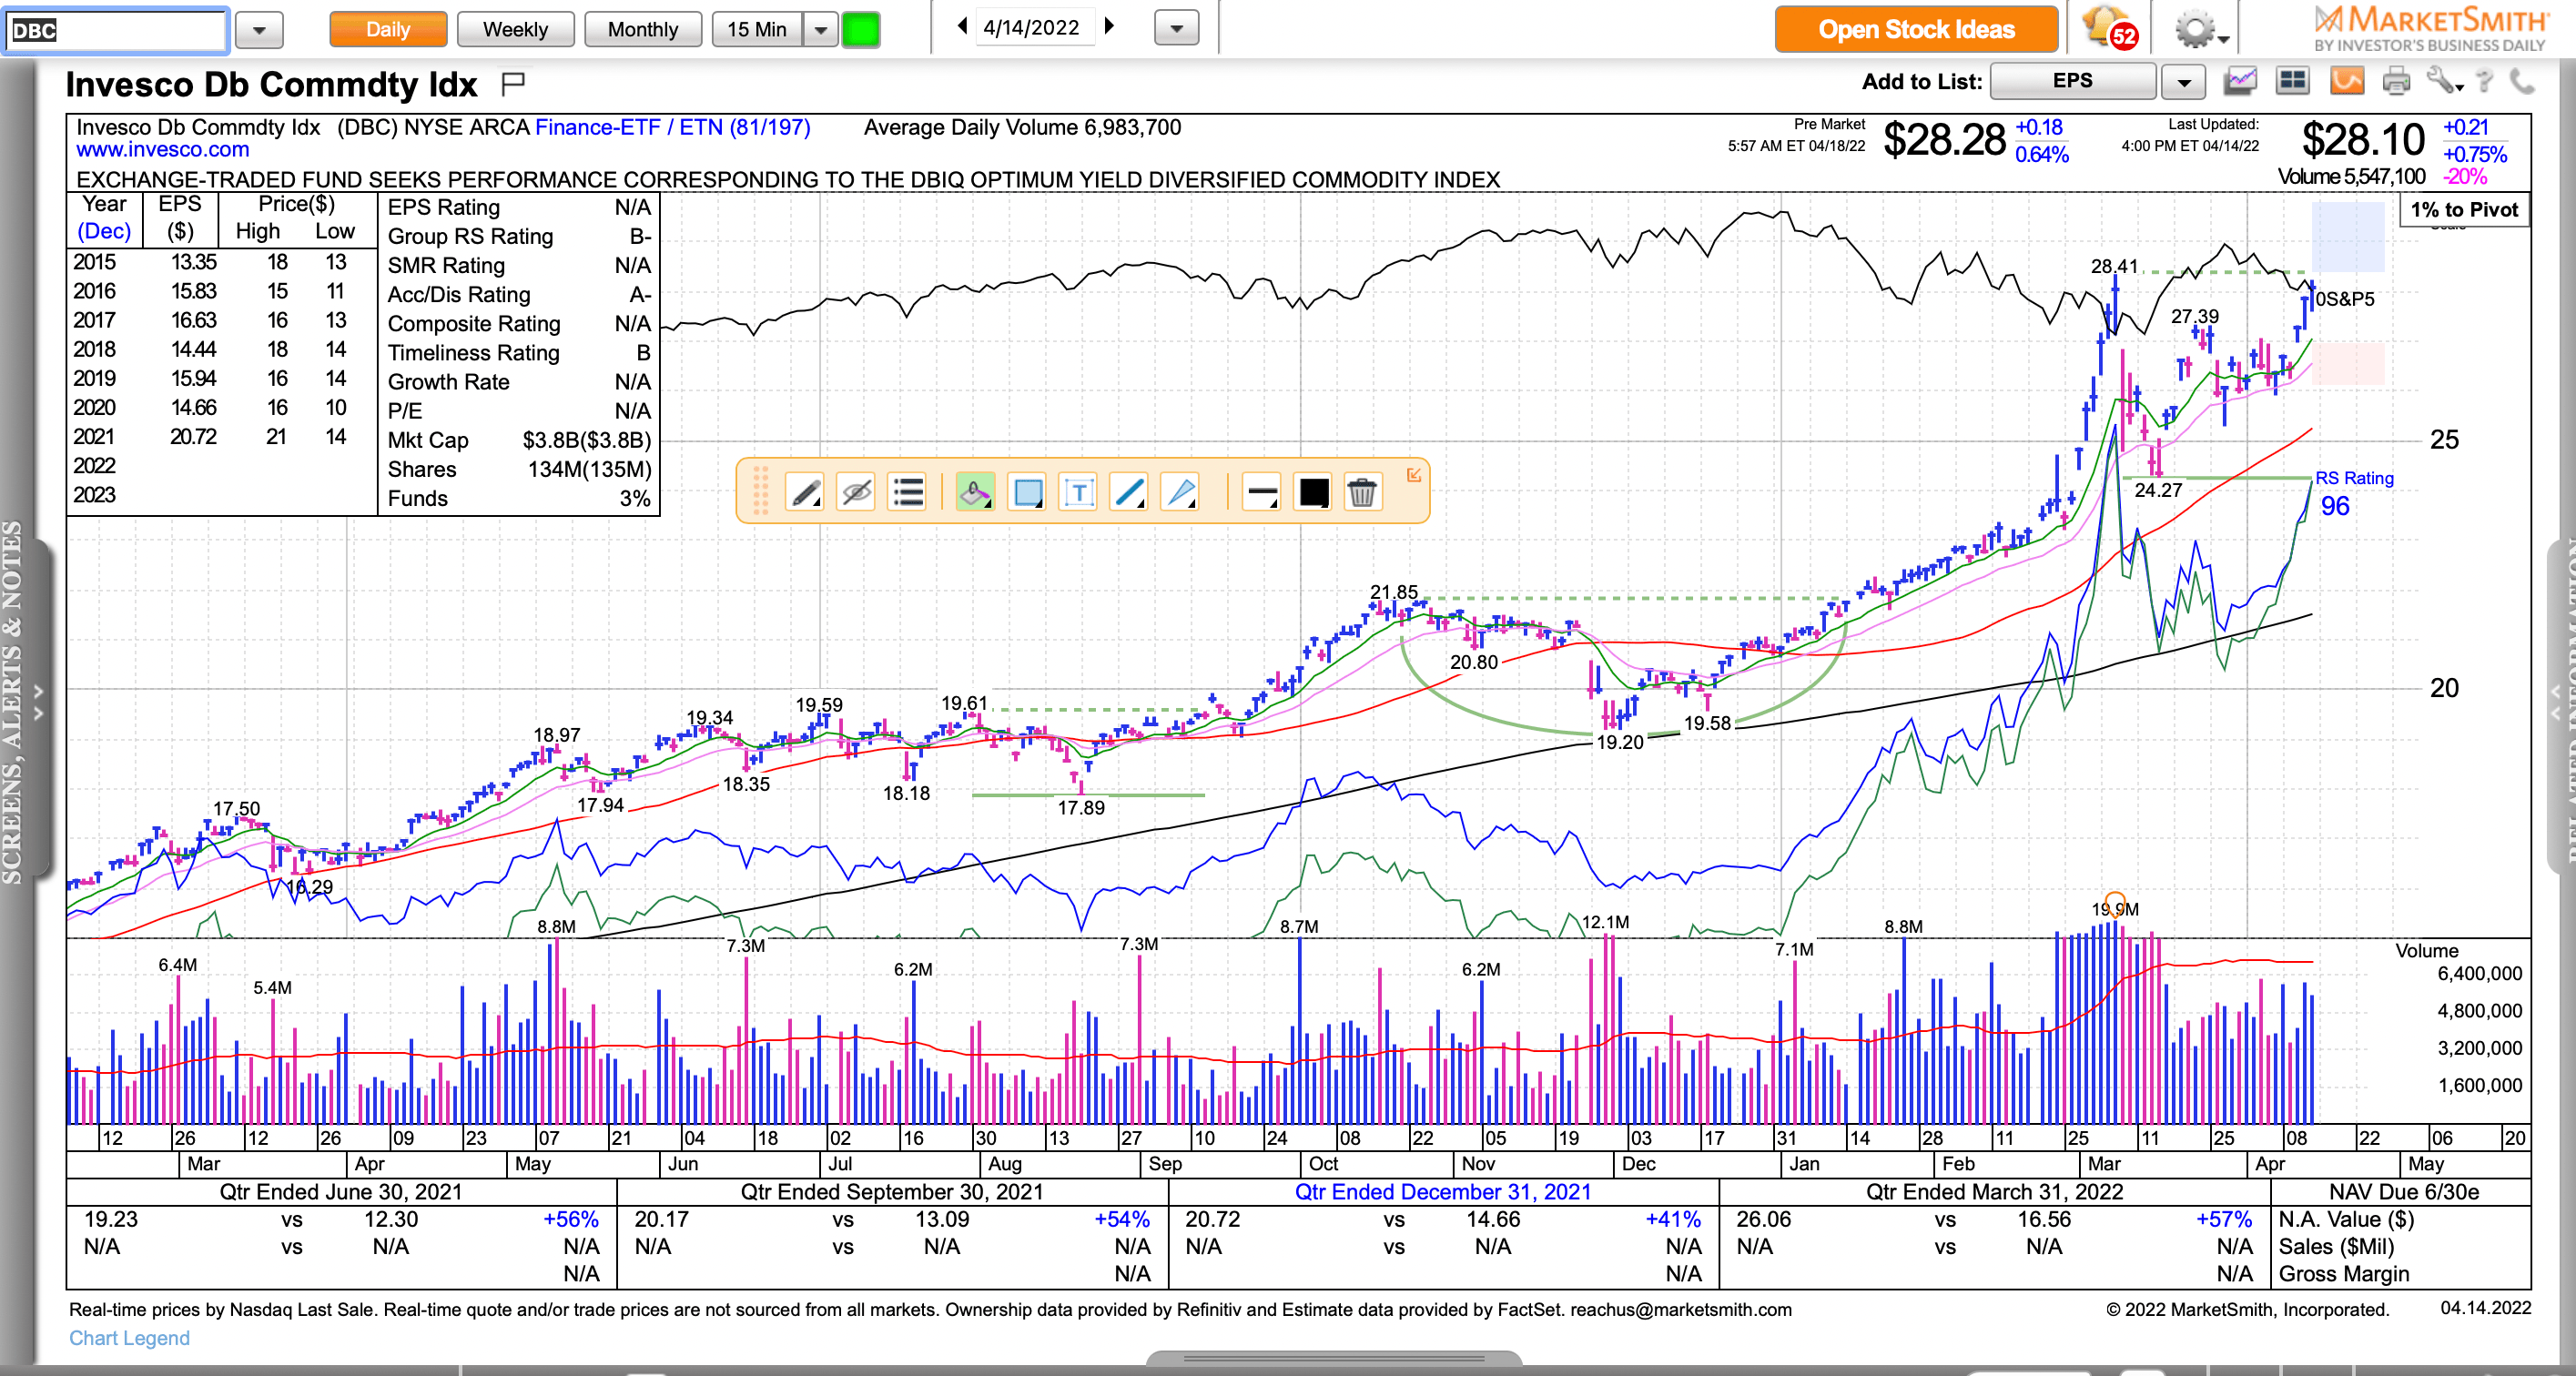Screen dimensions: 2576x1376
Task: Click the +57% quarterly change value
Action: pos(2223,1219)
